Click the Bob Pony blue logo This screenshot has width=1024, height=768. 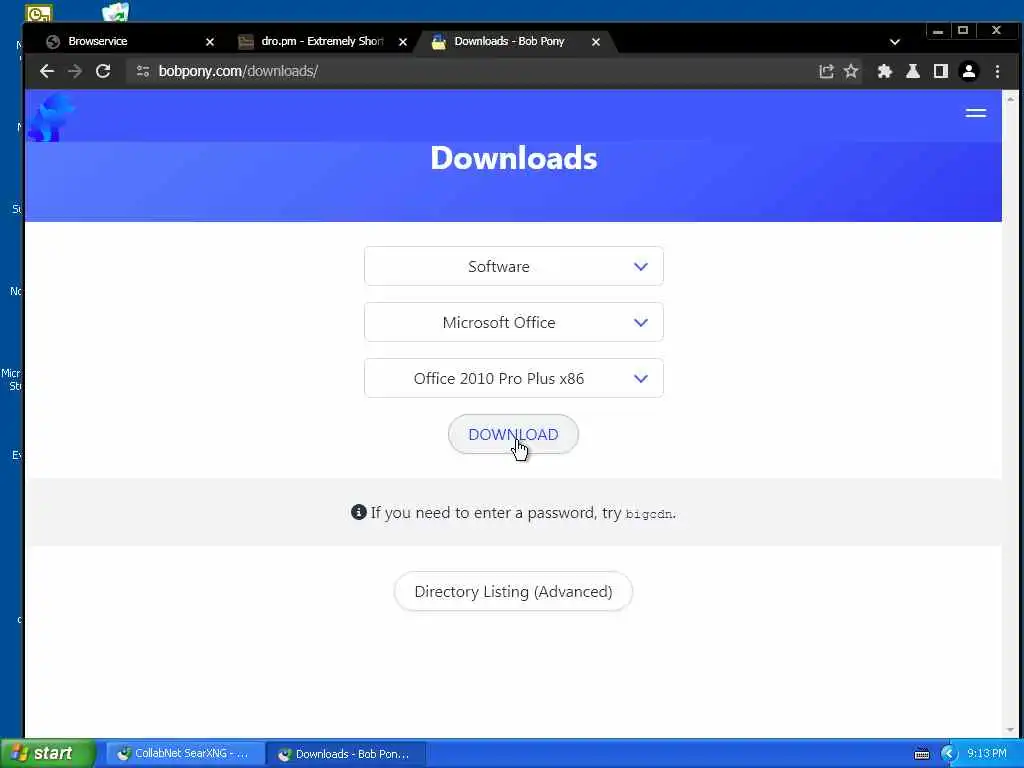(51, 117)
